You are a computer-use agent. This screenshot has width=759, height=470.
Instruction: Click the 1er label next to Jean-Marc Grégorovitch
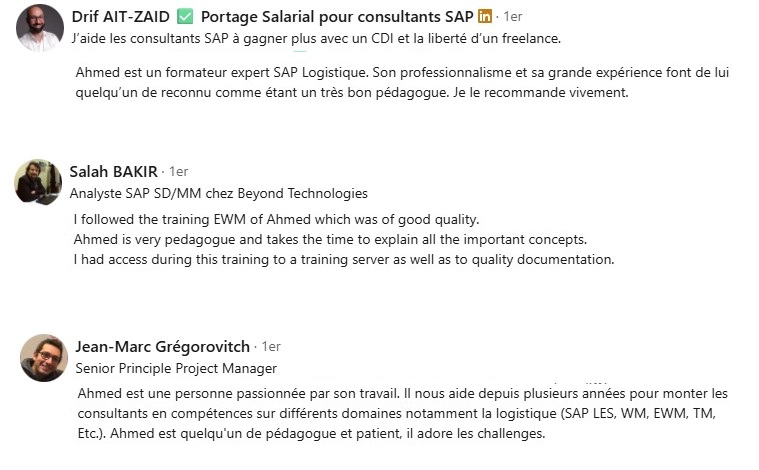pyautogui.click(x=271, y=346)
